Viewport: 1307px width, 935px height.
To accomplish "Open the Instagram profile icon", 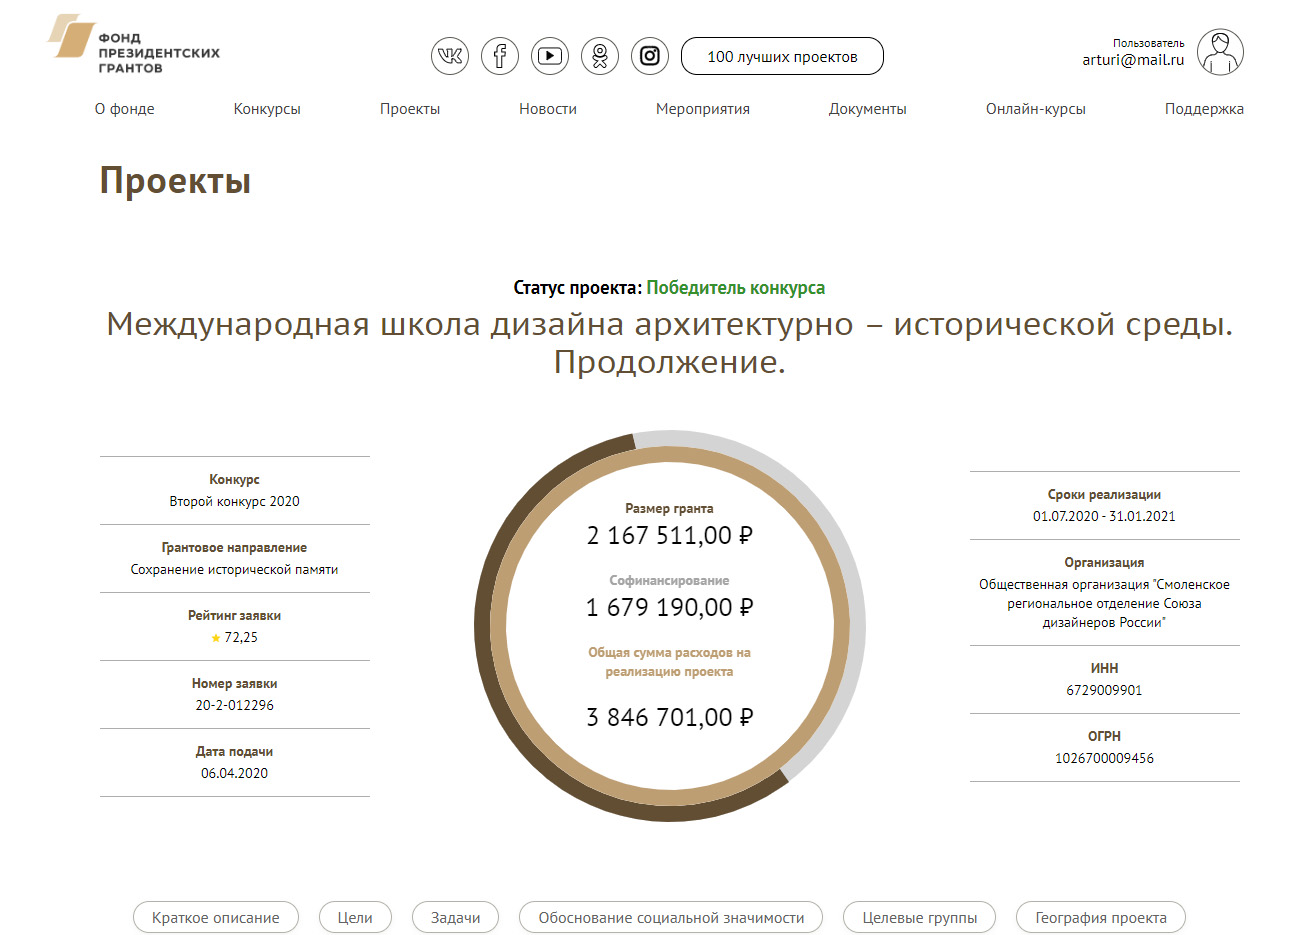I will click(x=650, y=56).
